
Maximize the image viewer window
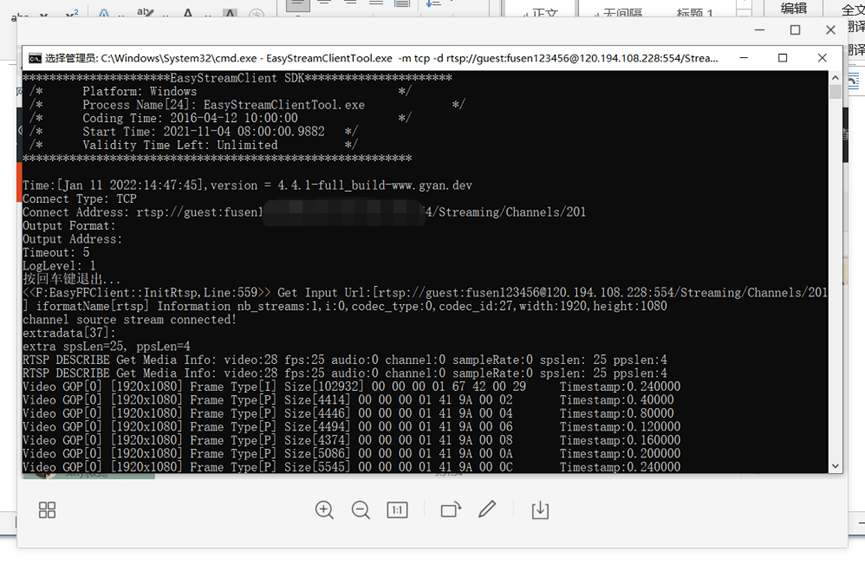[795, 30]
